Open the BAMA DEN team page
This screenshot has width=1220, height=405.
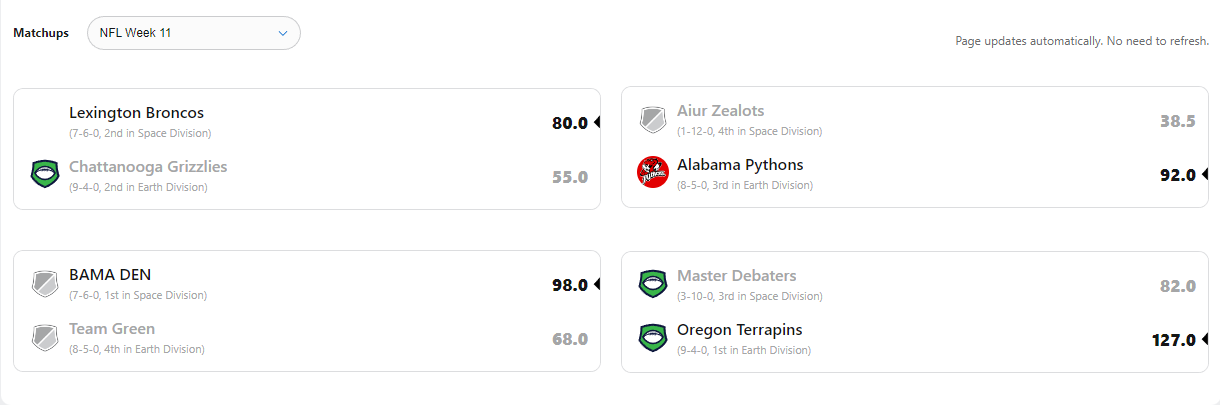110,275
